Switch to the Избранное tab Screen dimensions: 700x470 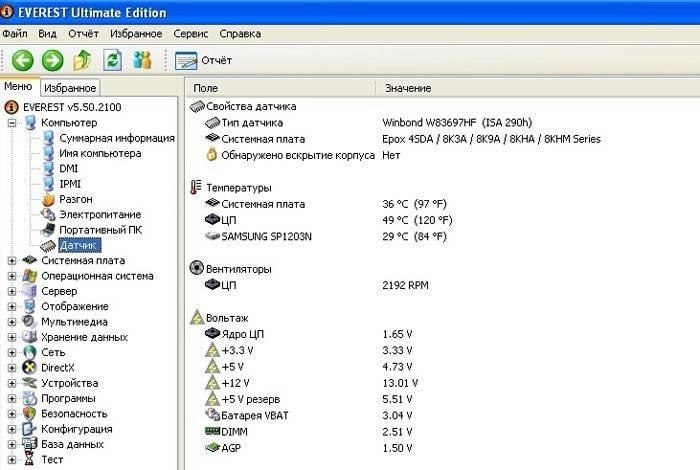(70, 88)
